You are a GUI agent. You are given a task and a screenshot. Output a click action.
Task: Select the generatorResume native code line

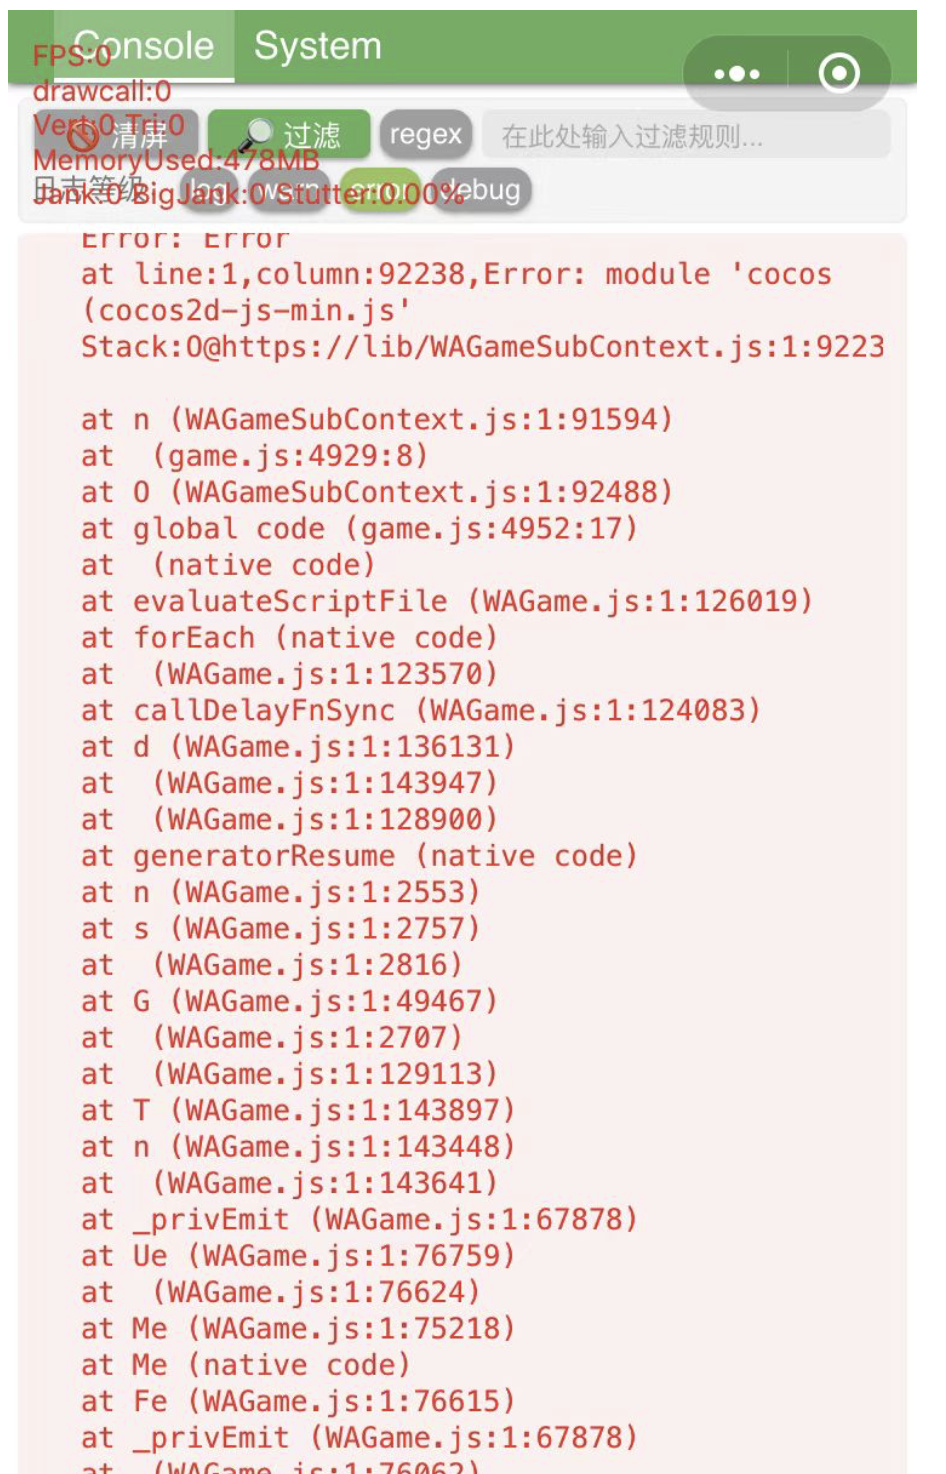(x=358, y=856)
